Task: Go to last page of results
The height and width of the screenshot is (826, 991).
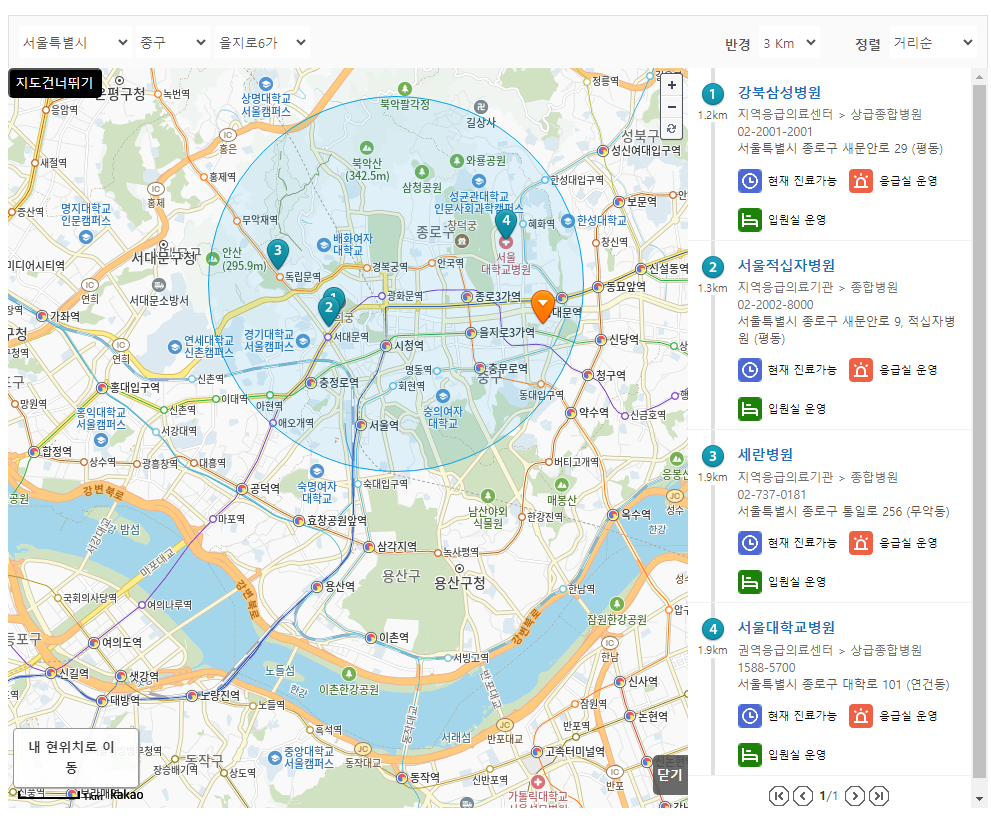Action: tap(879, 796)
